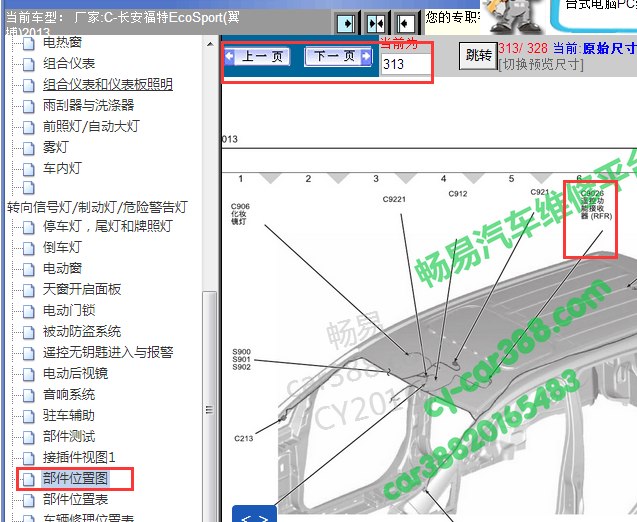The image size is (637, 522).
Task: Open the 车内灯 tree item
Action: coord(63,168)
